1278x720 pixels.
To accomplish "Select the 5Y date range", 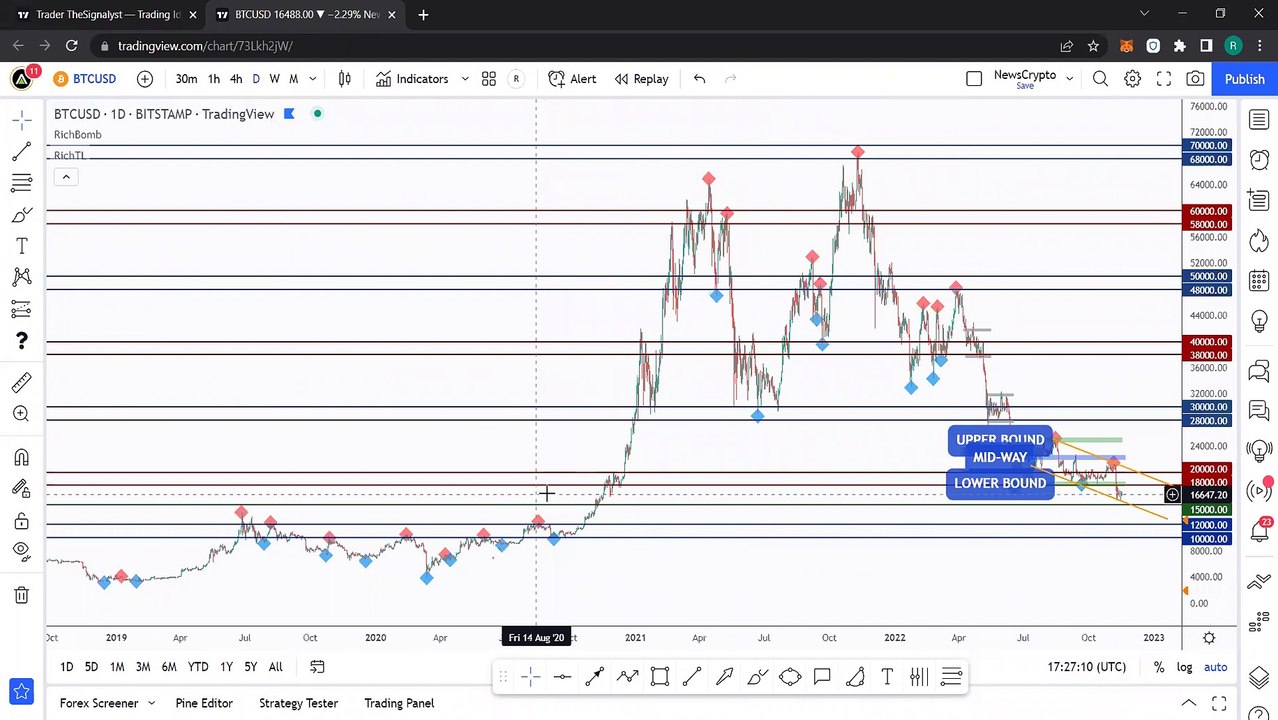I will (250, 667).
